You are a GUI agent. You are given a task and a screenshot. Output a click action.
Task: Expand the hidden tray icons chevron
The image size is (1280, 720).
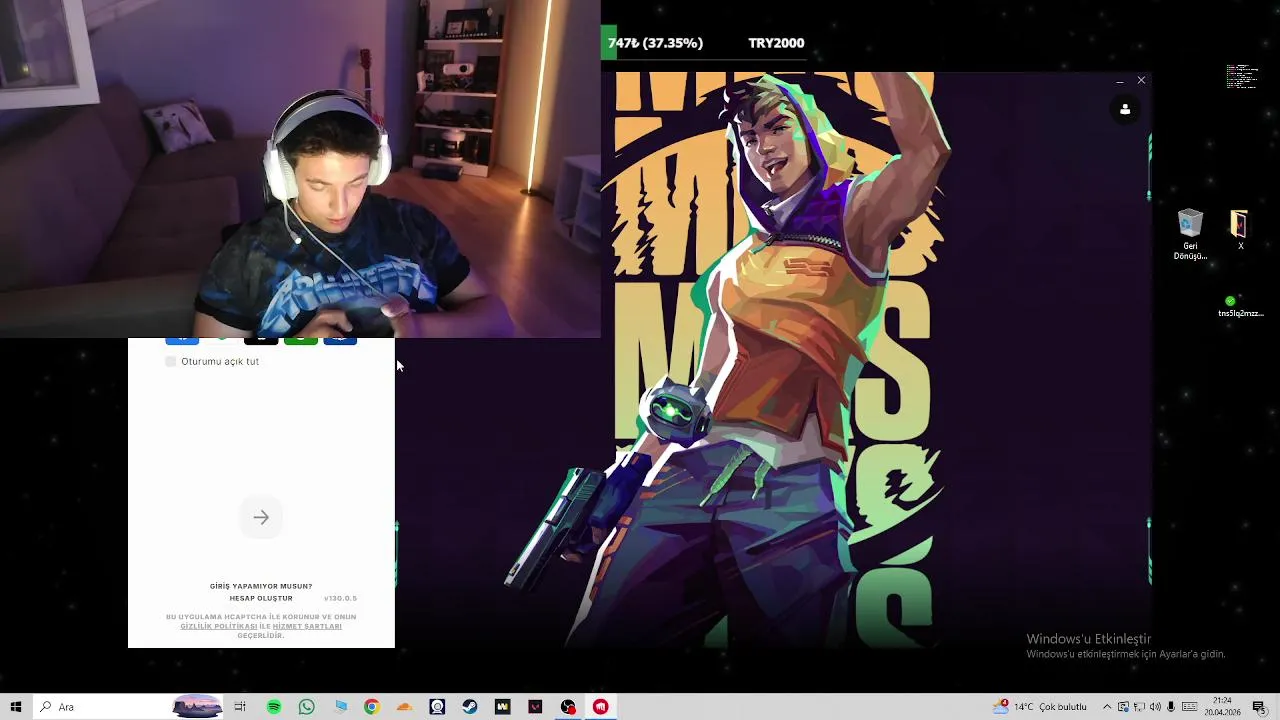pyautogui.click(x=1106, y=707)
